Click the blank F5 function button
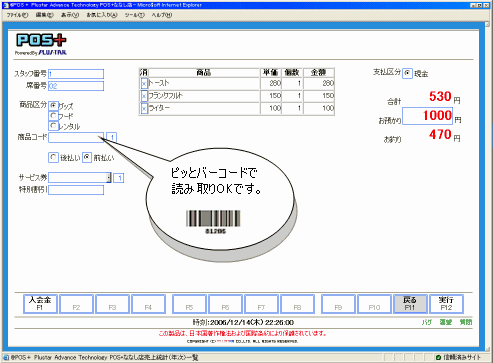Image resolution: width=493 pixels, height=363 pixels. [189, 304]
